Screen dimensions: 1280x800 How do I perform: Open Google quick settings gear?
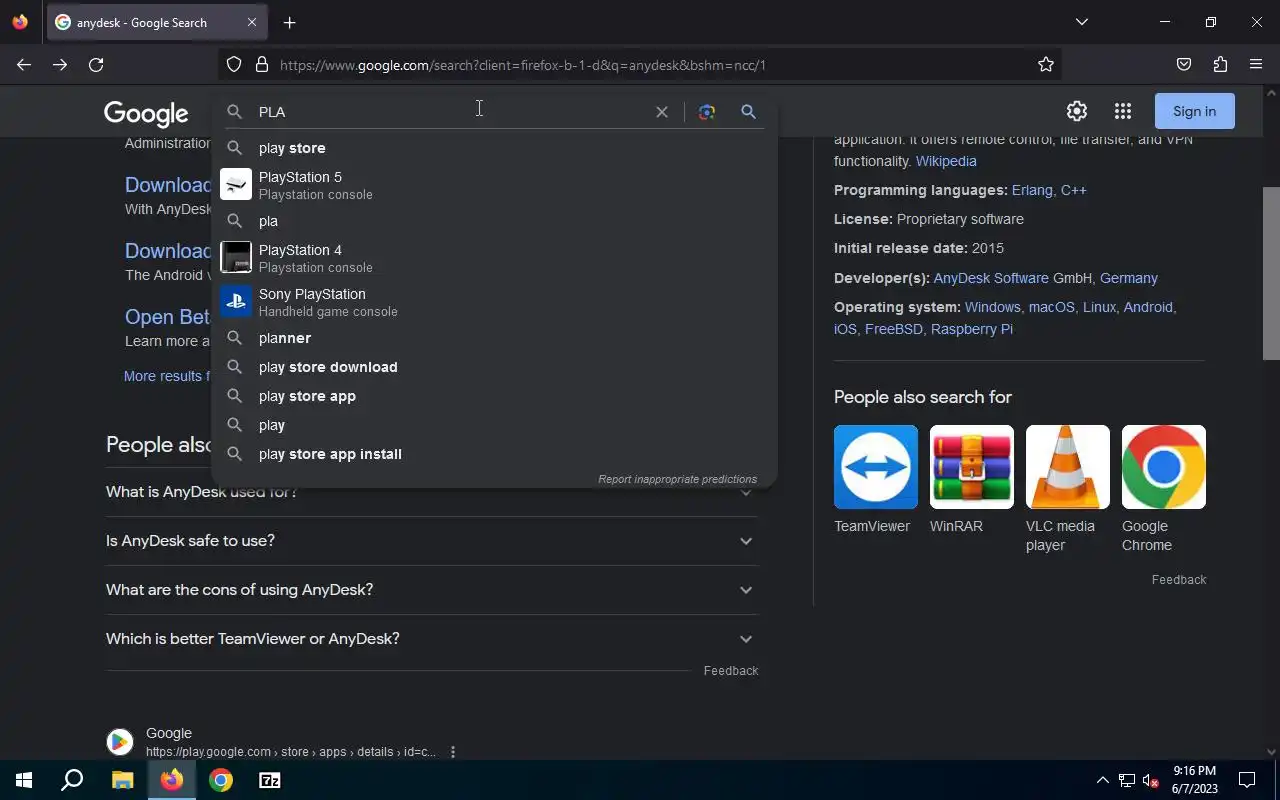pyautogui.click(x=1077, y=111)
